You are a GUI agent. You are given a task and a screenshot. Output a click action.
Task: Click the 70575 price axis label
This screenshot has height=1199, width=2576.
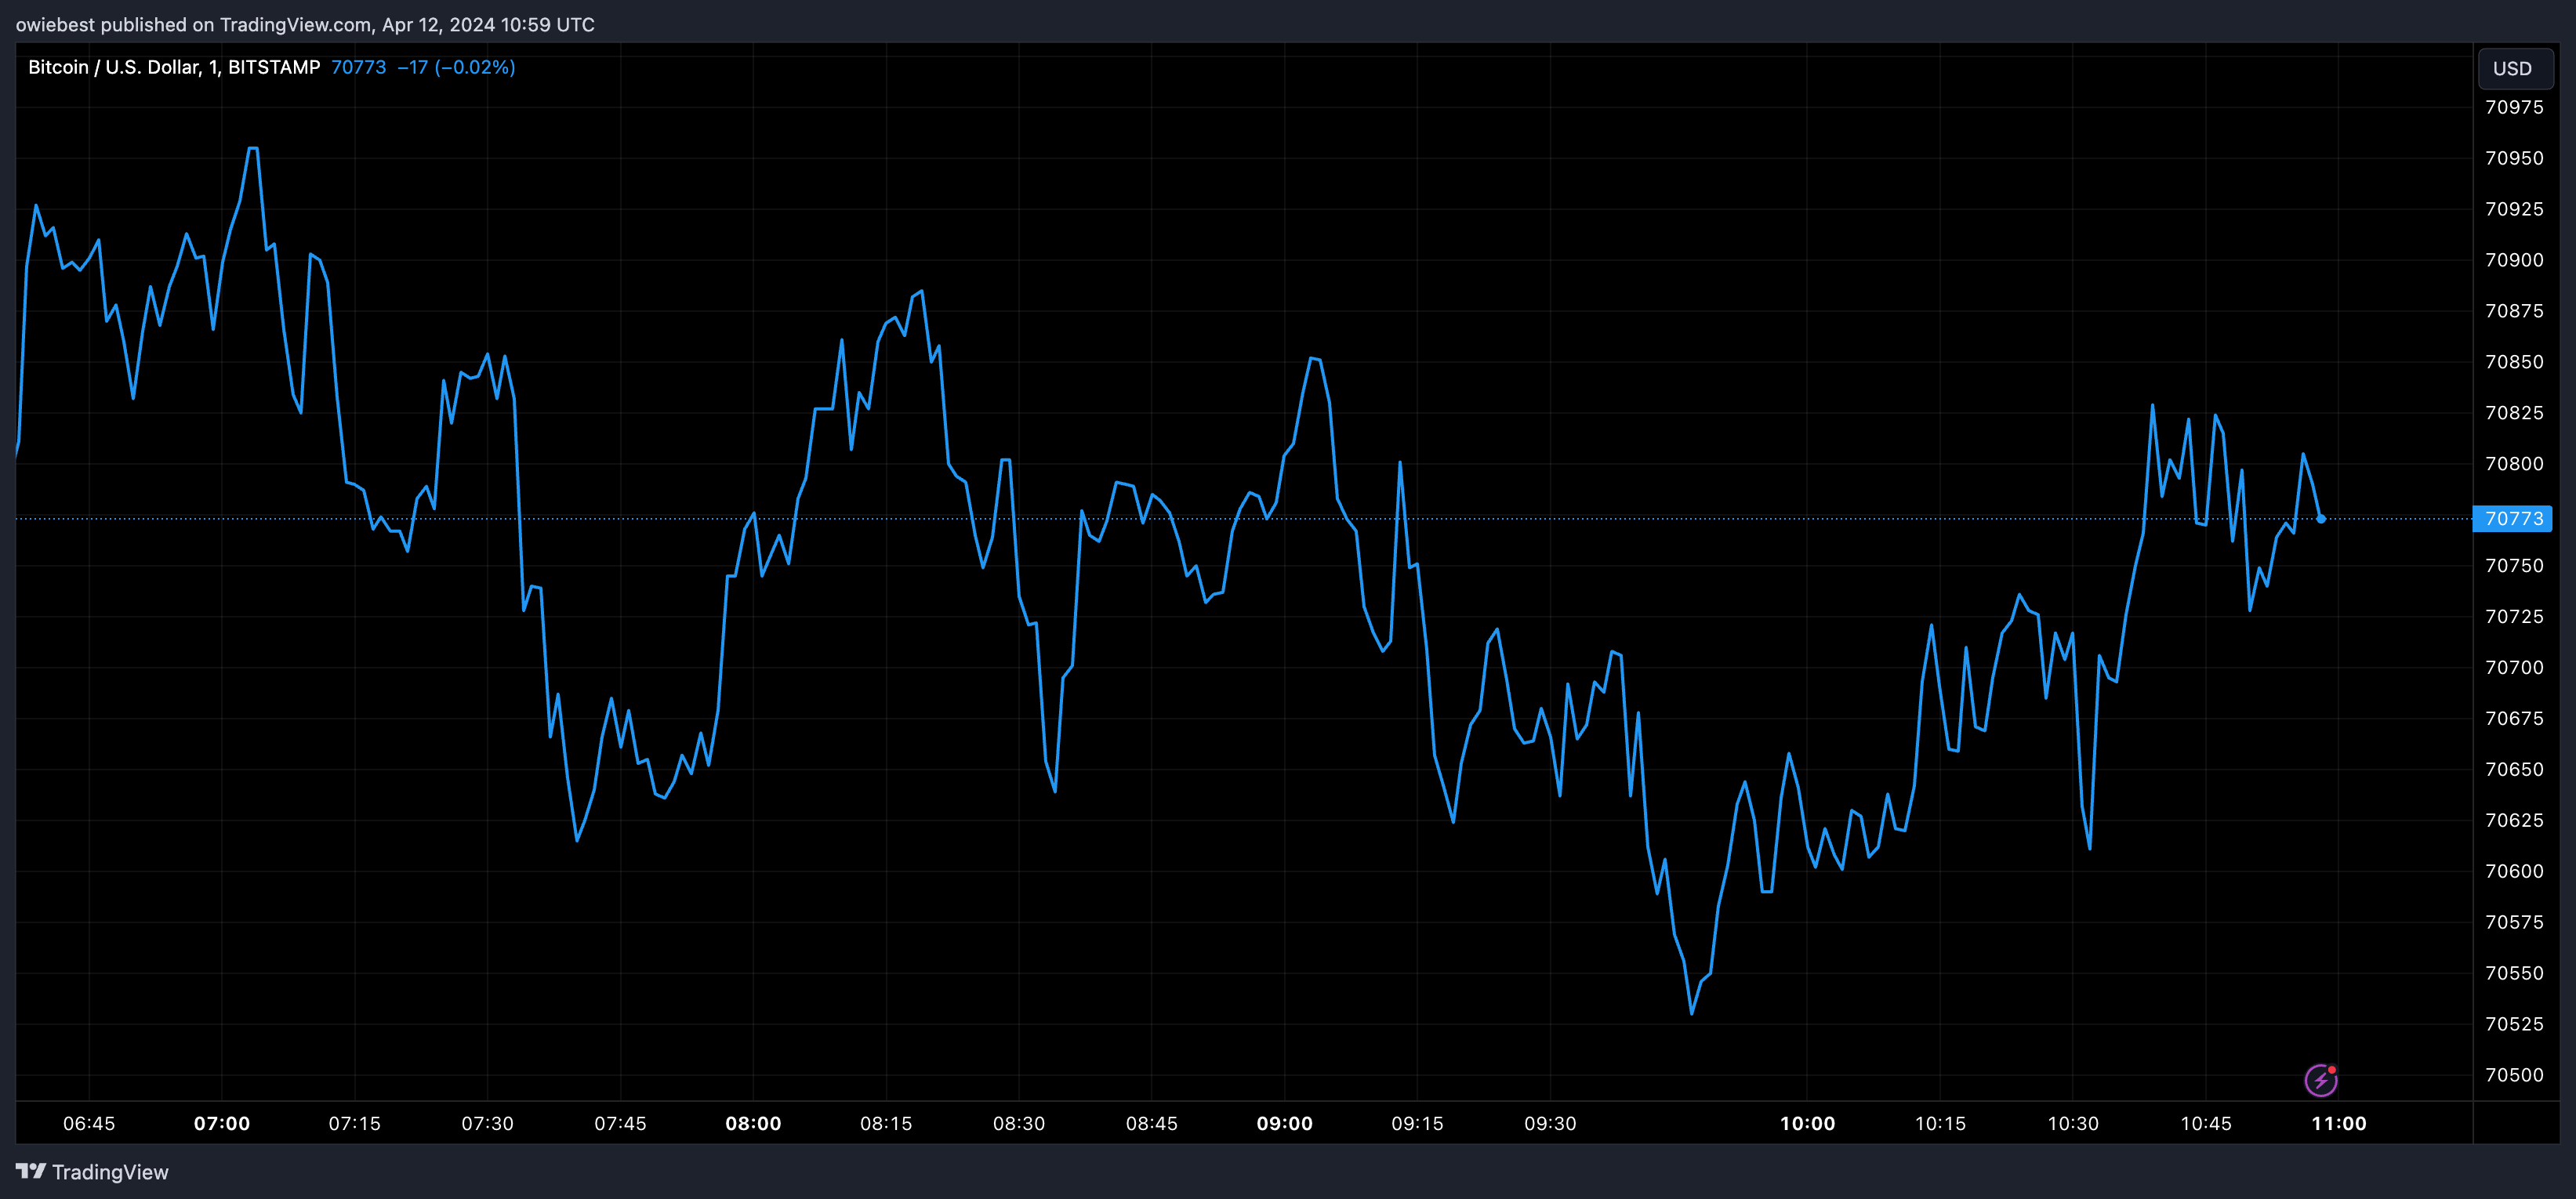point(2514,922)
